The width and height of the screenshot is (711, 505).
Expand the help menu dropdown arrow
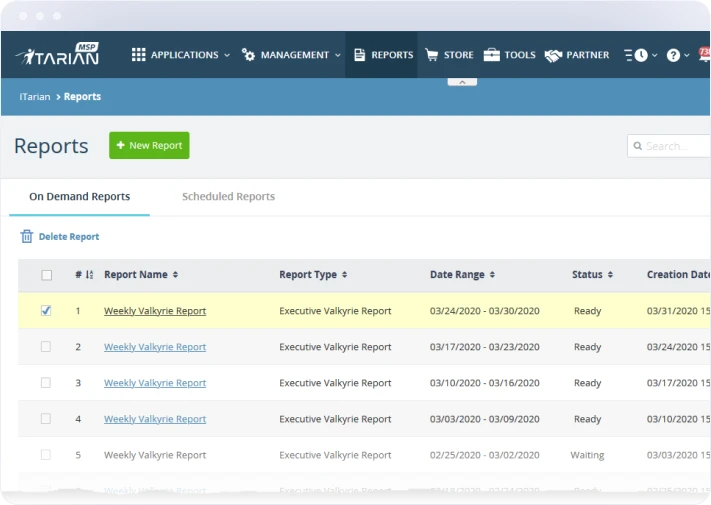tap(687, 55)
